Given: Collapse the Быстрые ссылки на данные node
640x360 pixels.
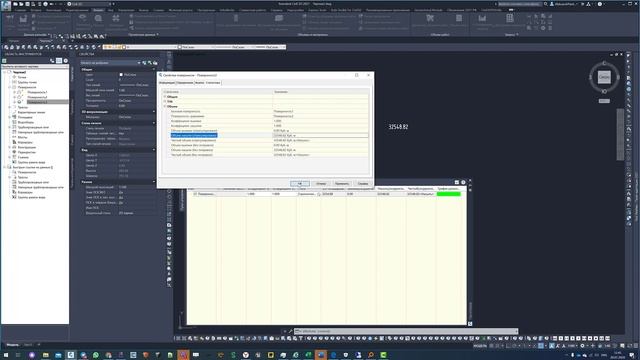Looking at the screenshot, I should coord(4,167).
